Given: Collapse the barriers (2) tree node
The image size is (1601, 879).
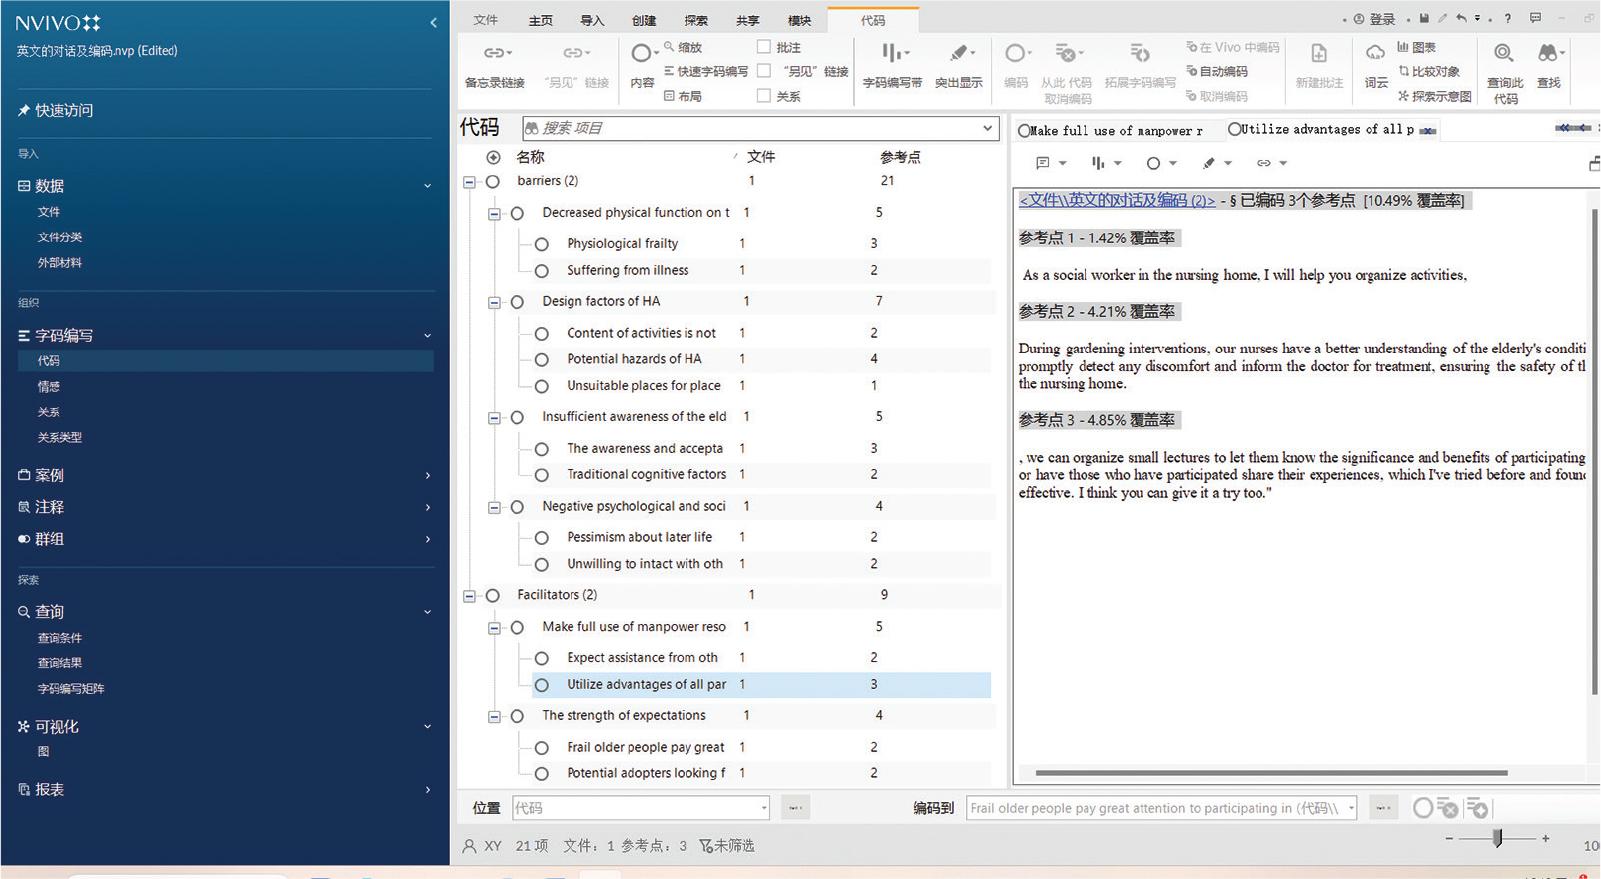Looking at the screenshot, I should (469, 182).
